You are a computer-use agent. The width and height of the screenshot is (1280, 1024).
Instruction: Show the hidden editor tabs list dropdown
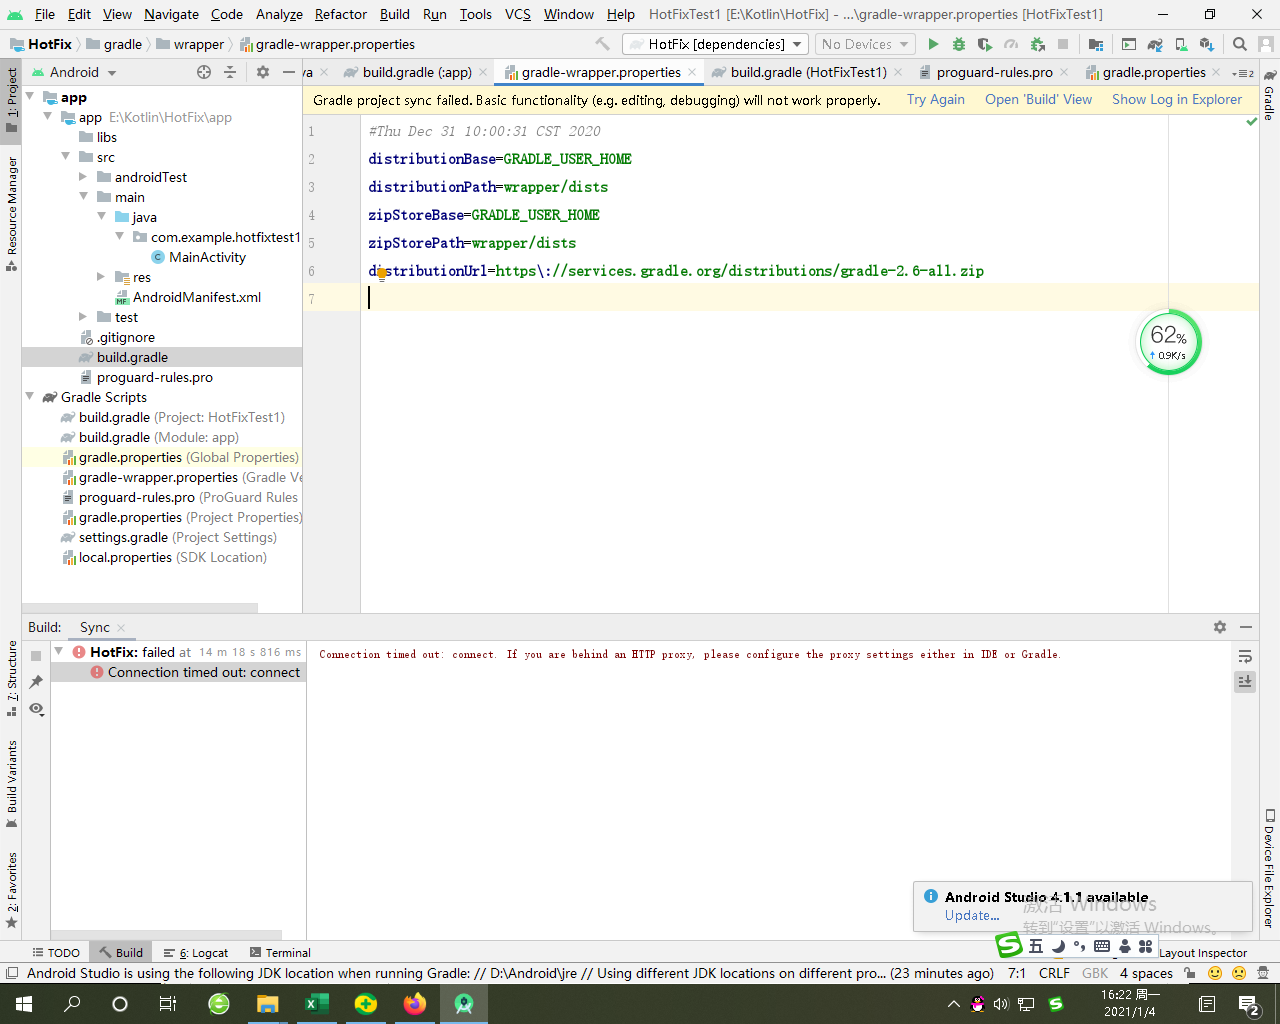coord(1243,73)
